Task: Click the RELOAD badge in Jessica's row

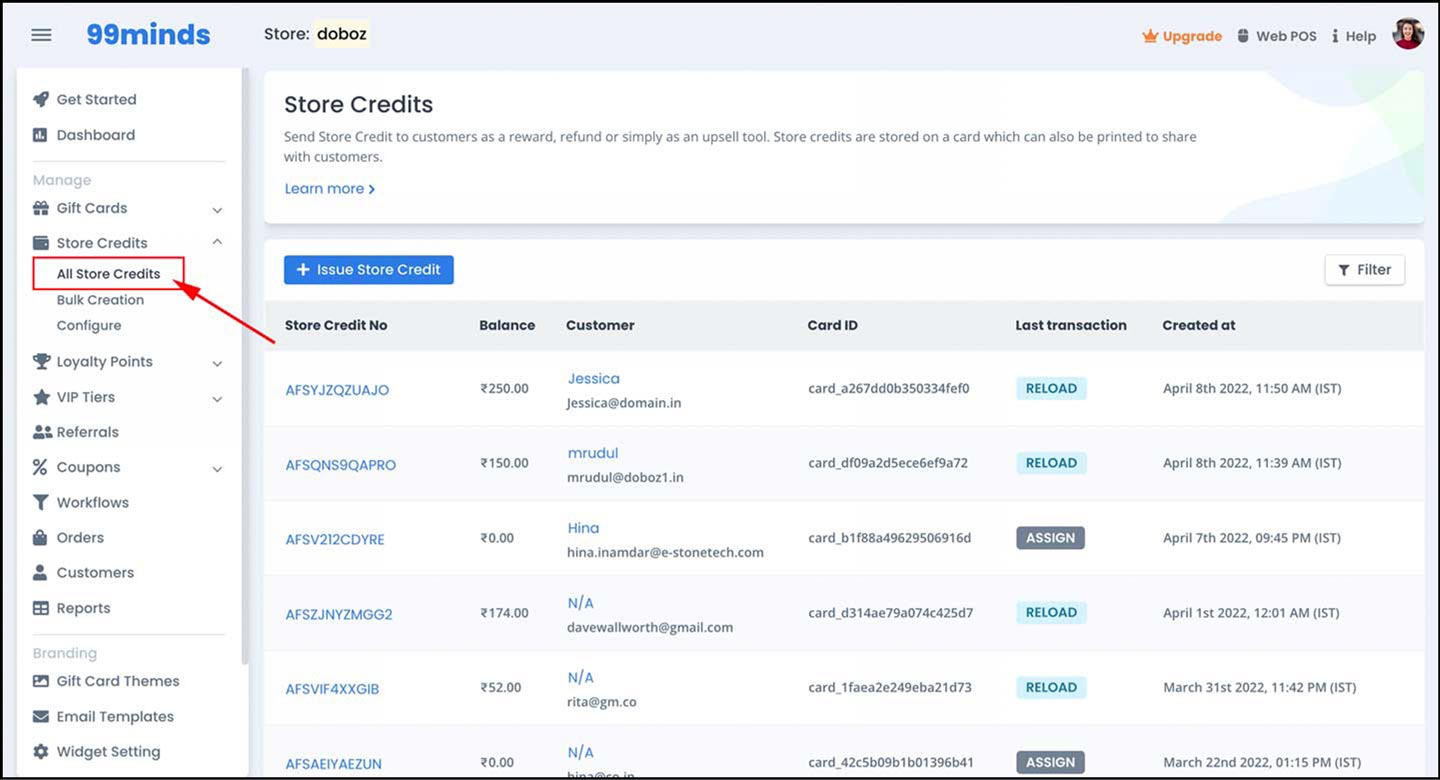Action: pos(1051,389)
